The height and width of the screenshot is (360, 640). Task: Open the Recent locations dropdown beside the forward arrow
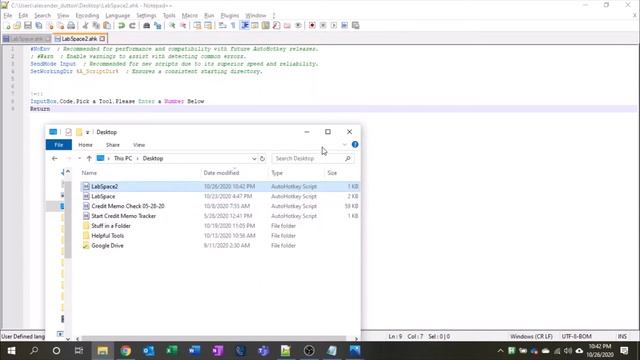click(x=80, y=158)
